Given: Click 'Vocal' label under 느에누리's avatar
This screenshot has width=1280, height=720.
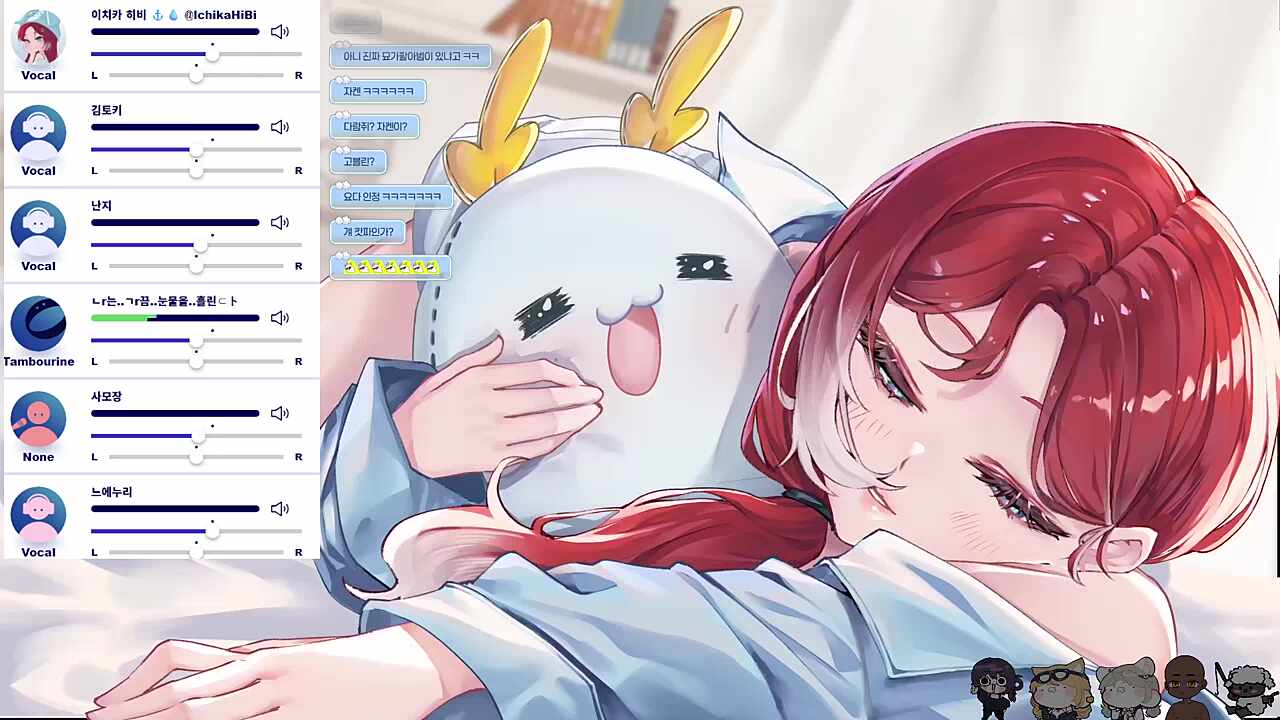Looking at the screenshot, I should point(38,552).
